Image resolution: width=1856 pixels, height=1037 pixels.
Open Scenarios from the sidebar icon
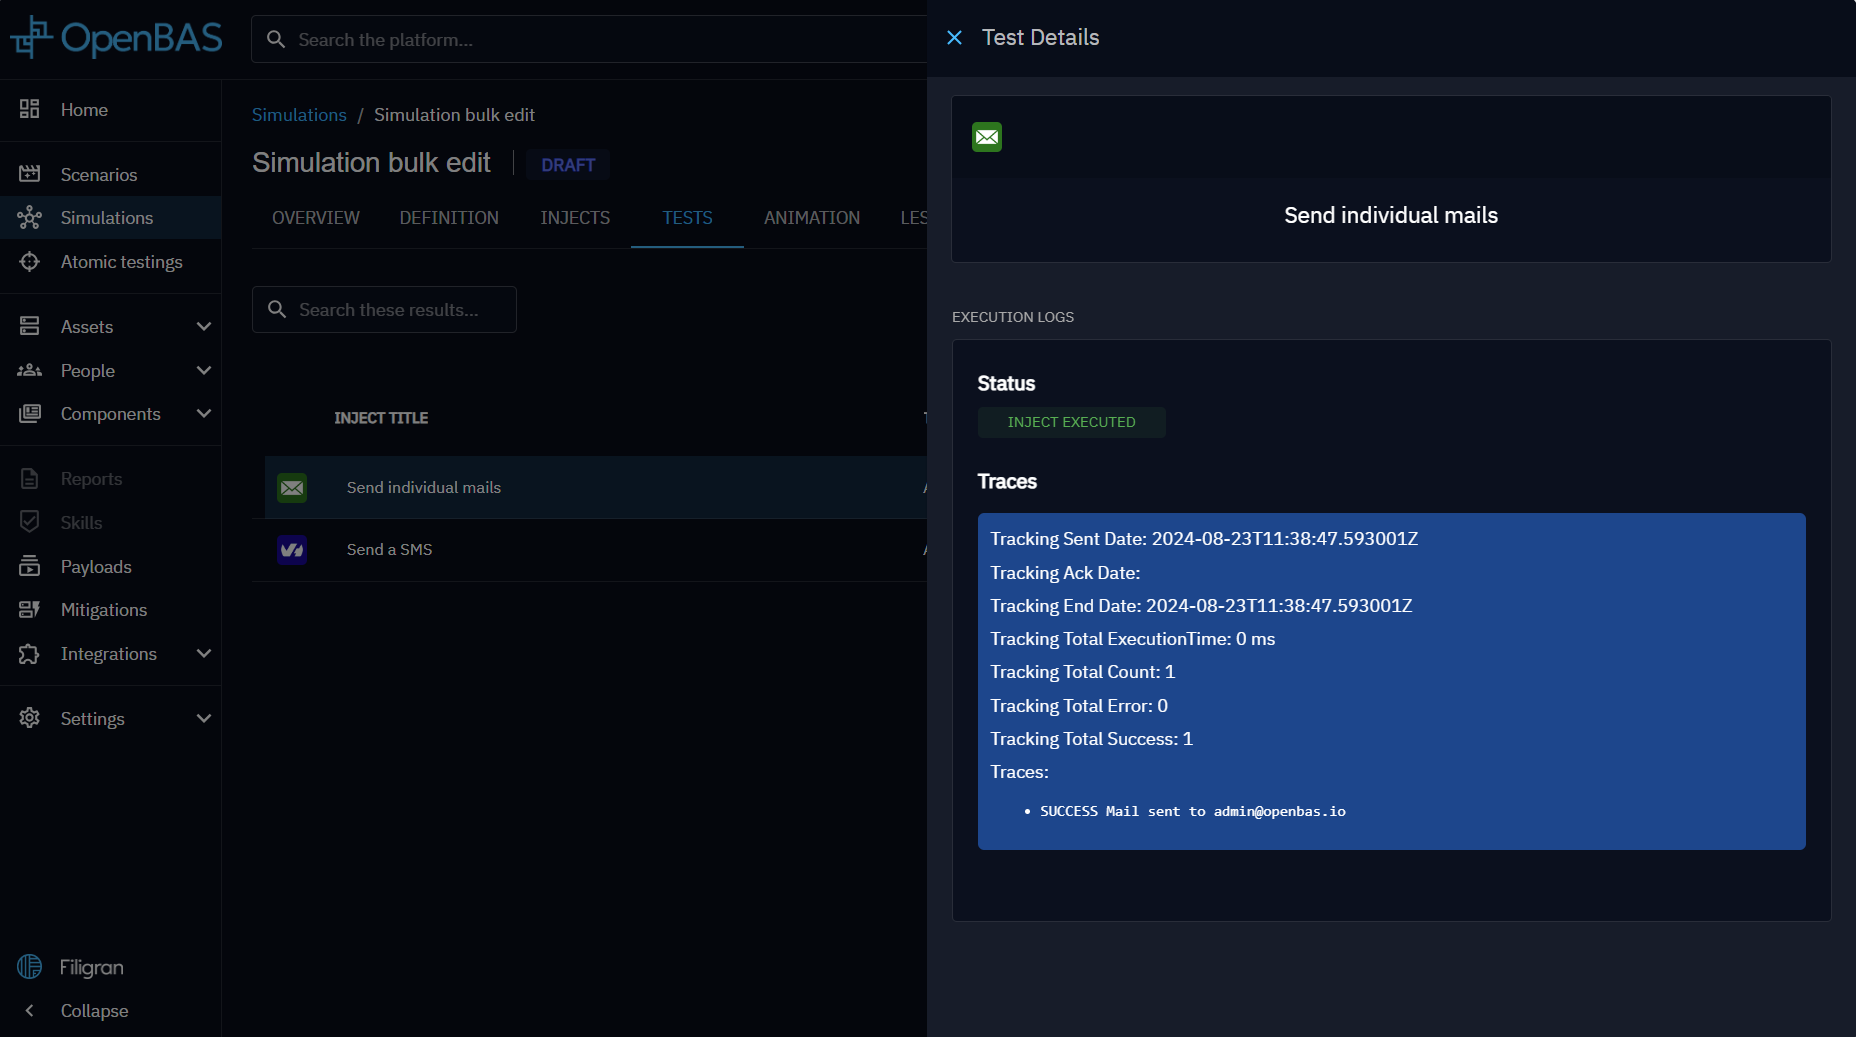pos(30,174)
